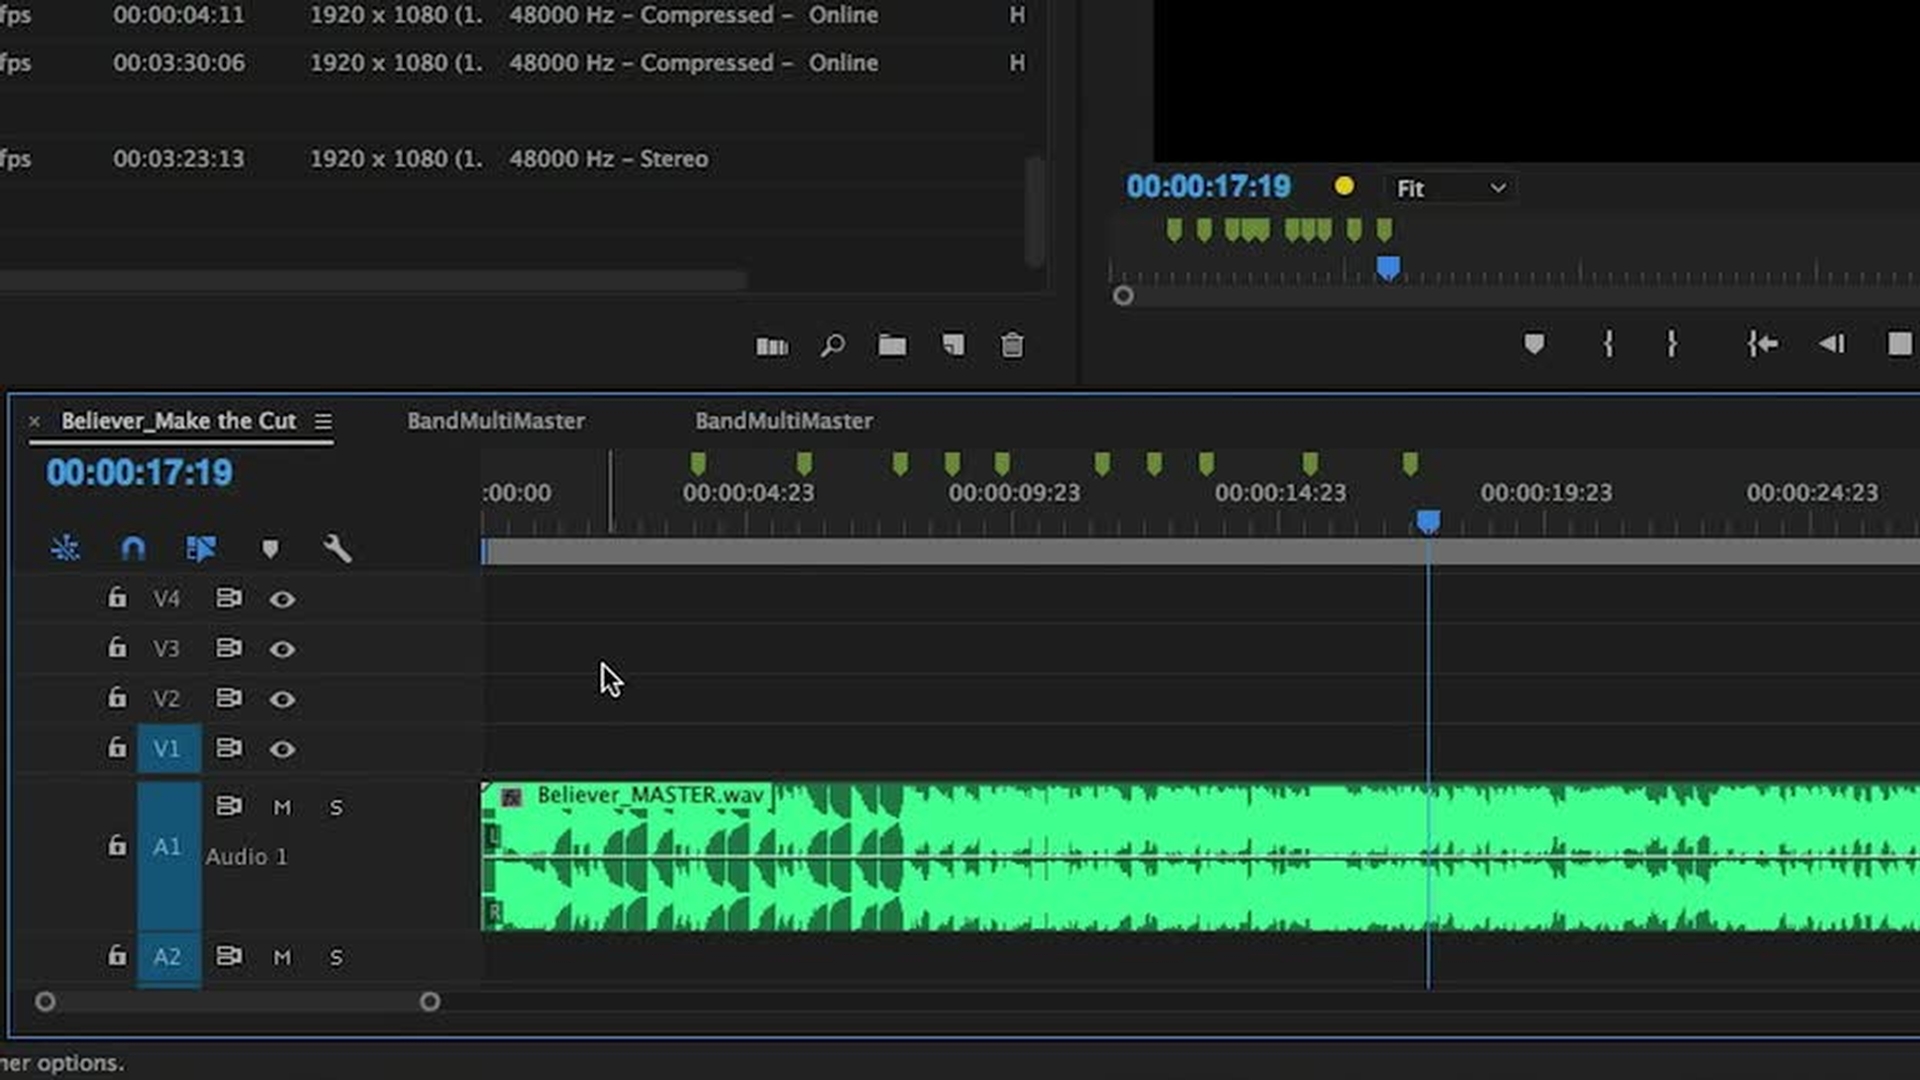Image resolution: width=1920 pixels, height=1080 pixels.
Task: Click last green marker on timeline ruler
Action: (1410, 463)
